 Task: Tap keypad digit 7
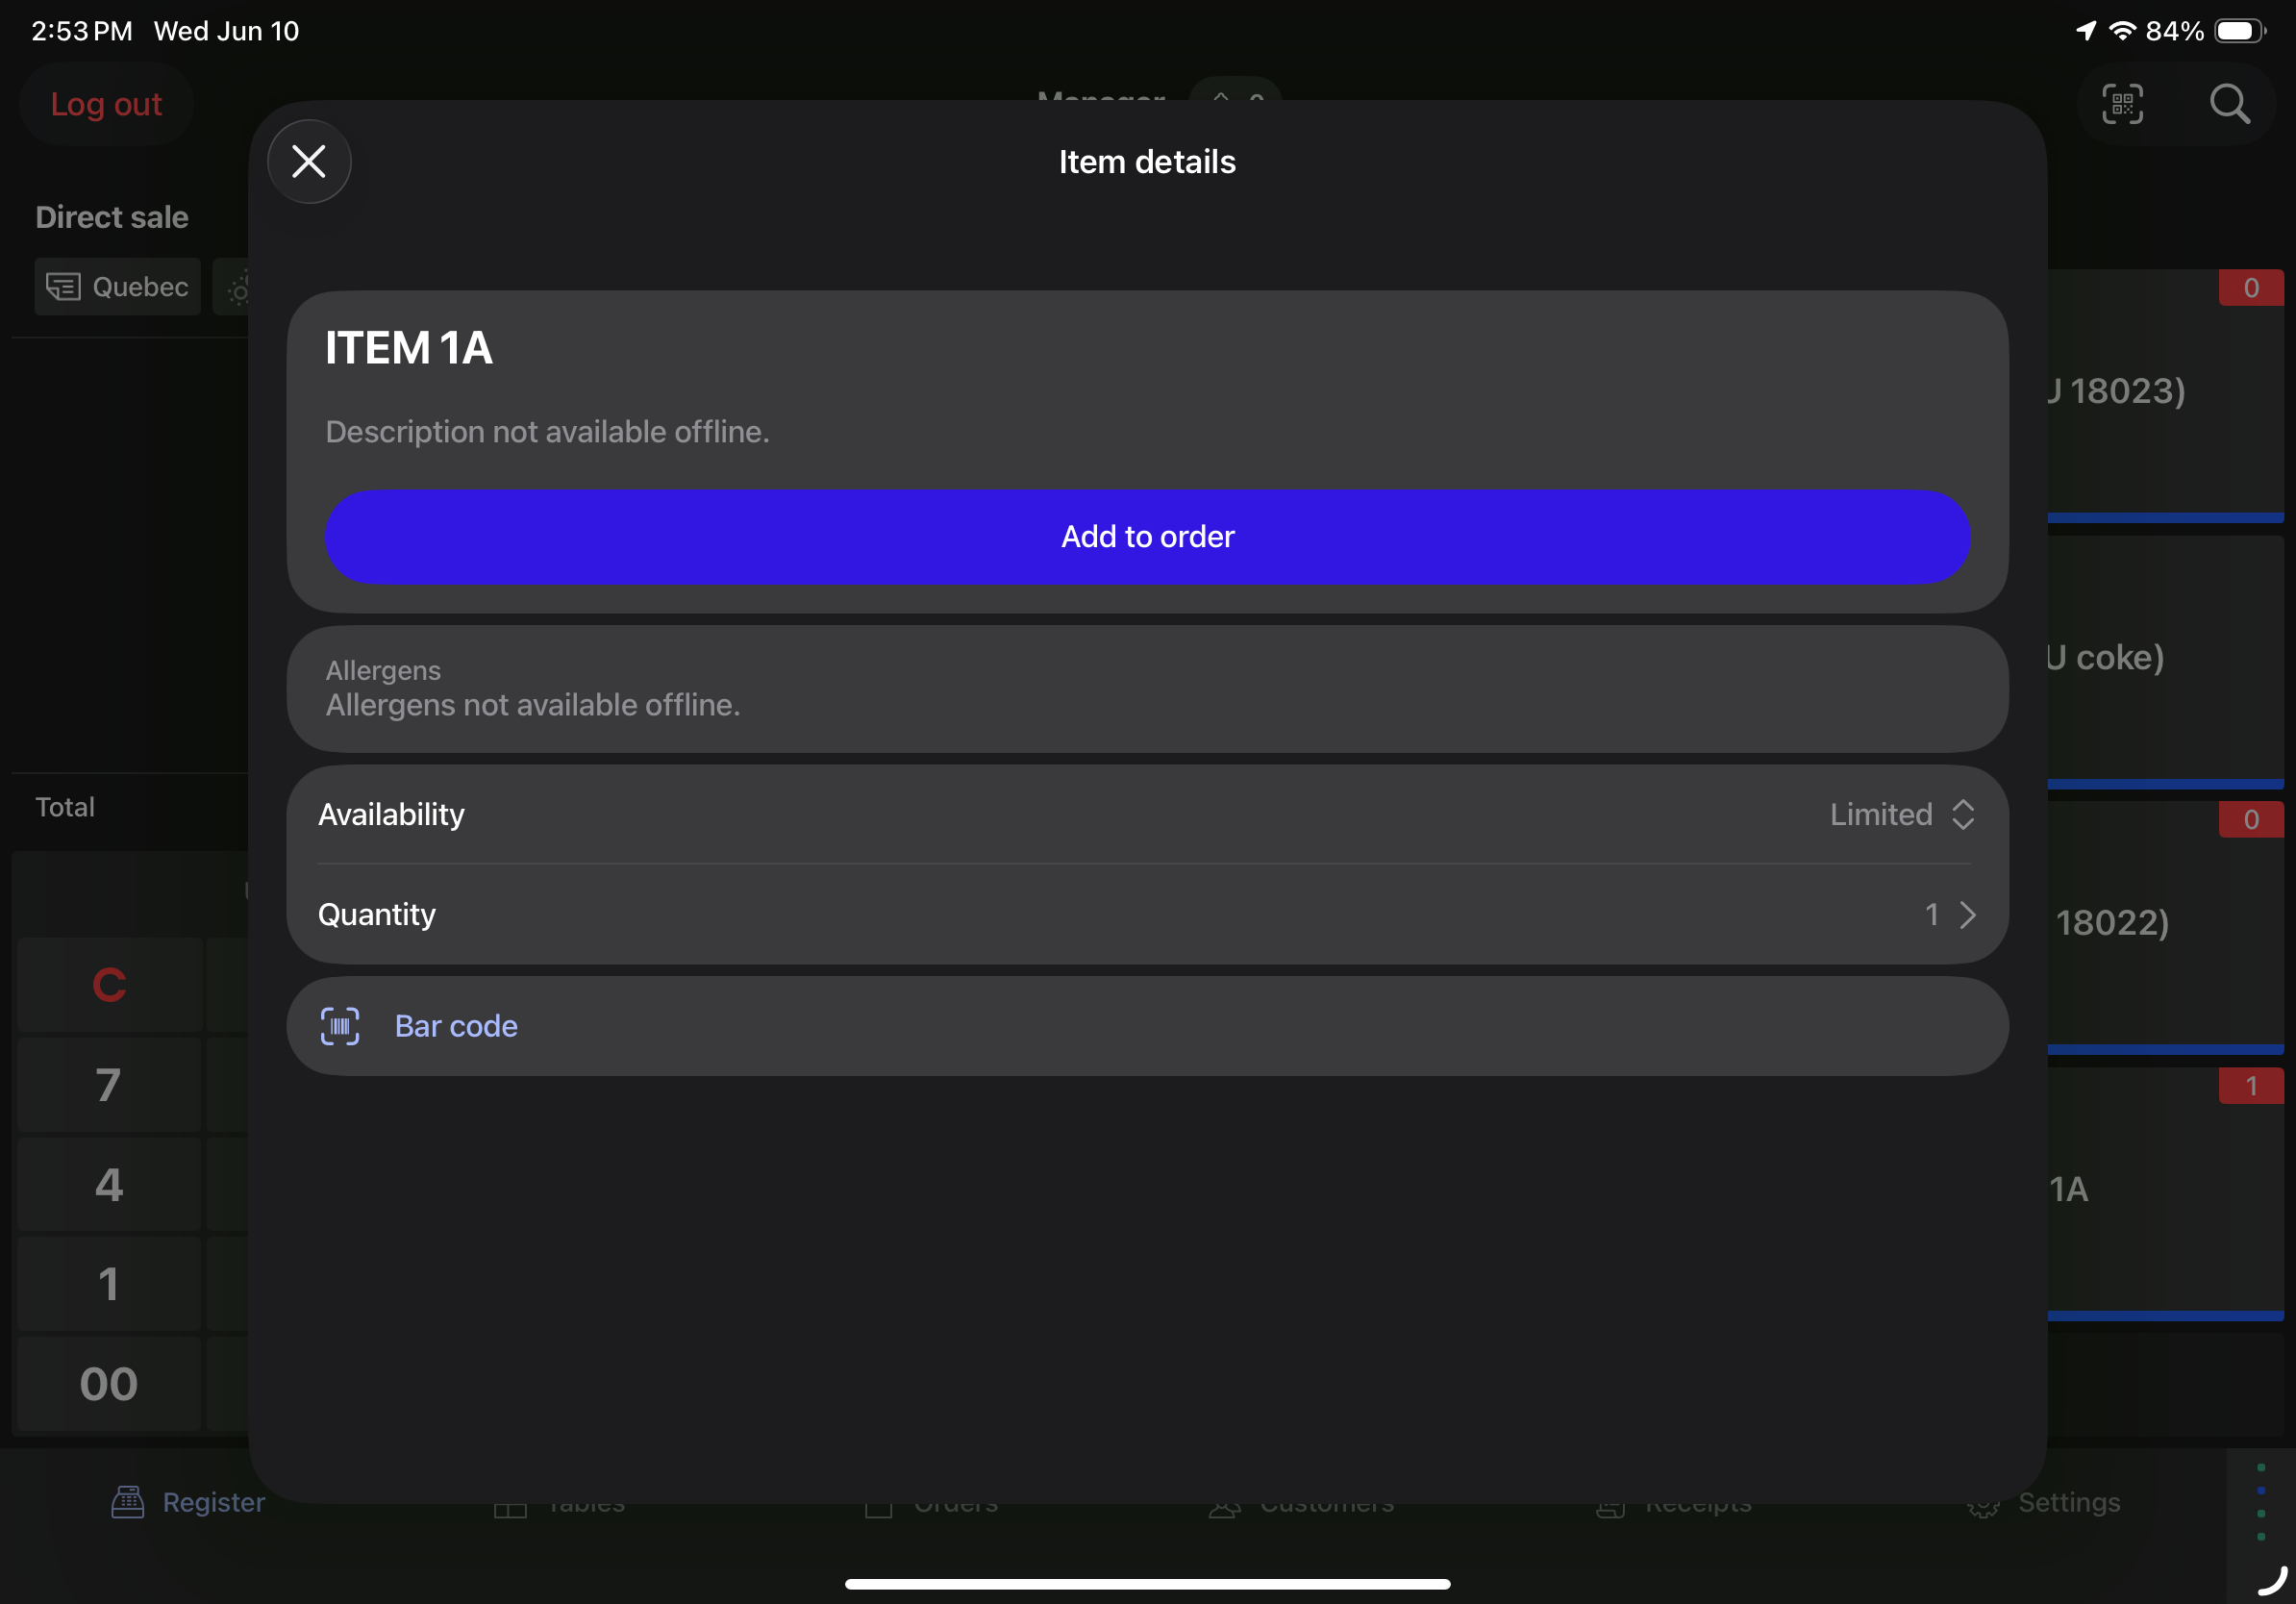click(109, 1085)
